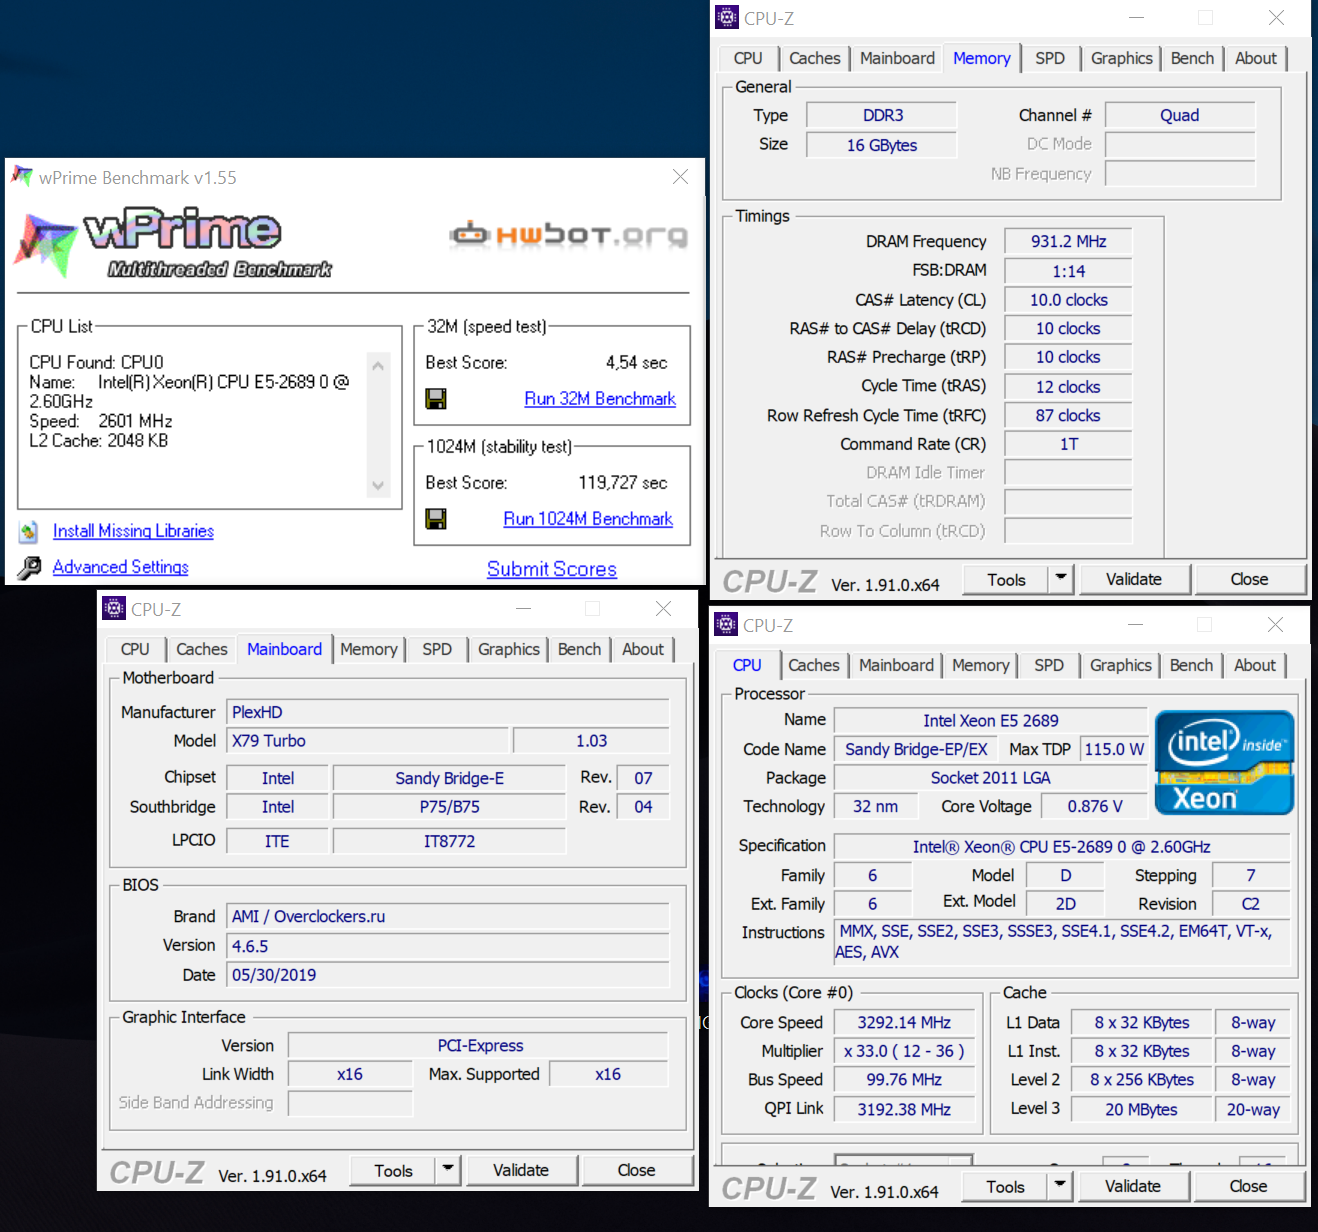Click the Close button in the Mainboard window
The image size is (1318, 1232).
click(x=636, y=1170)
